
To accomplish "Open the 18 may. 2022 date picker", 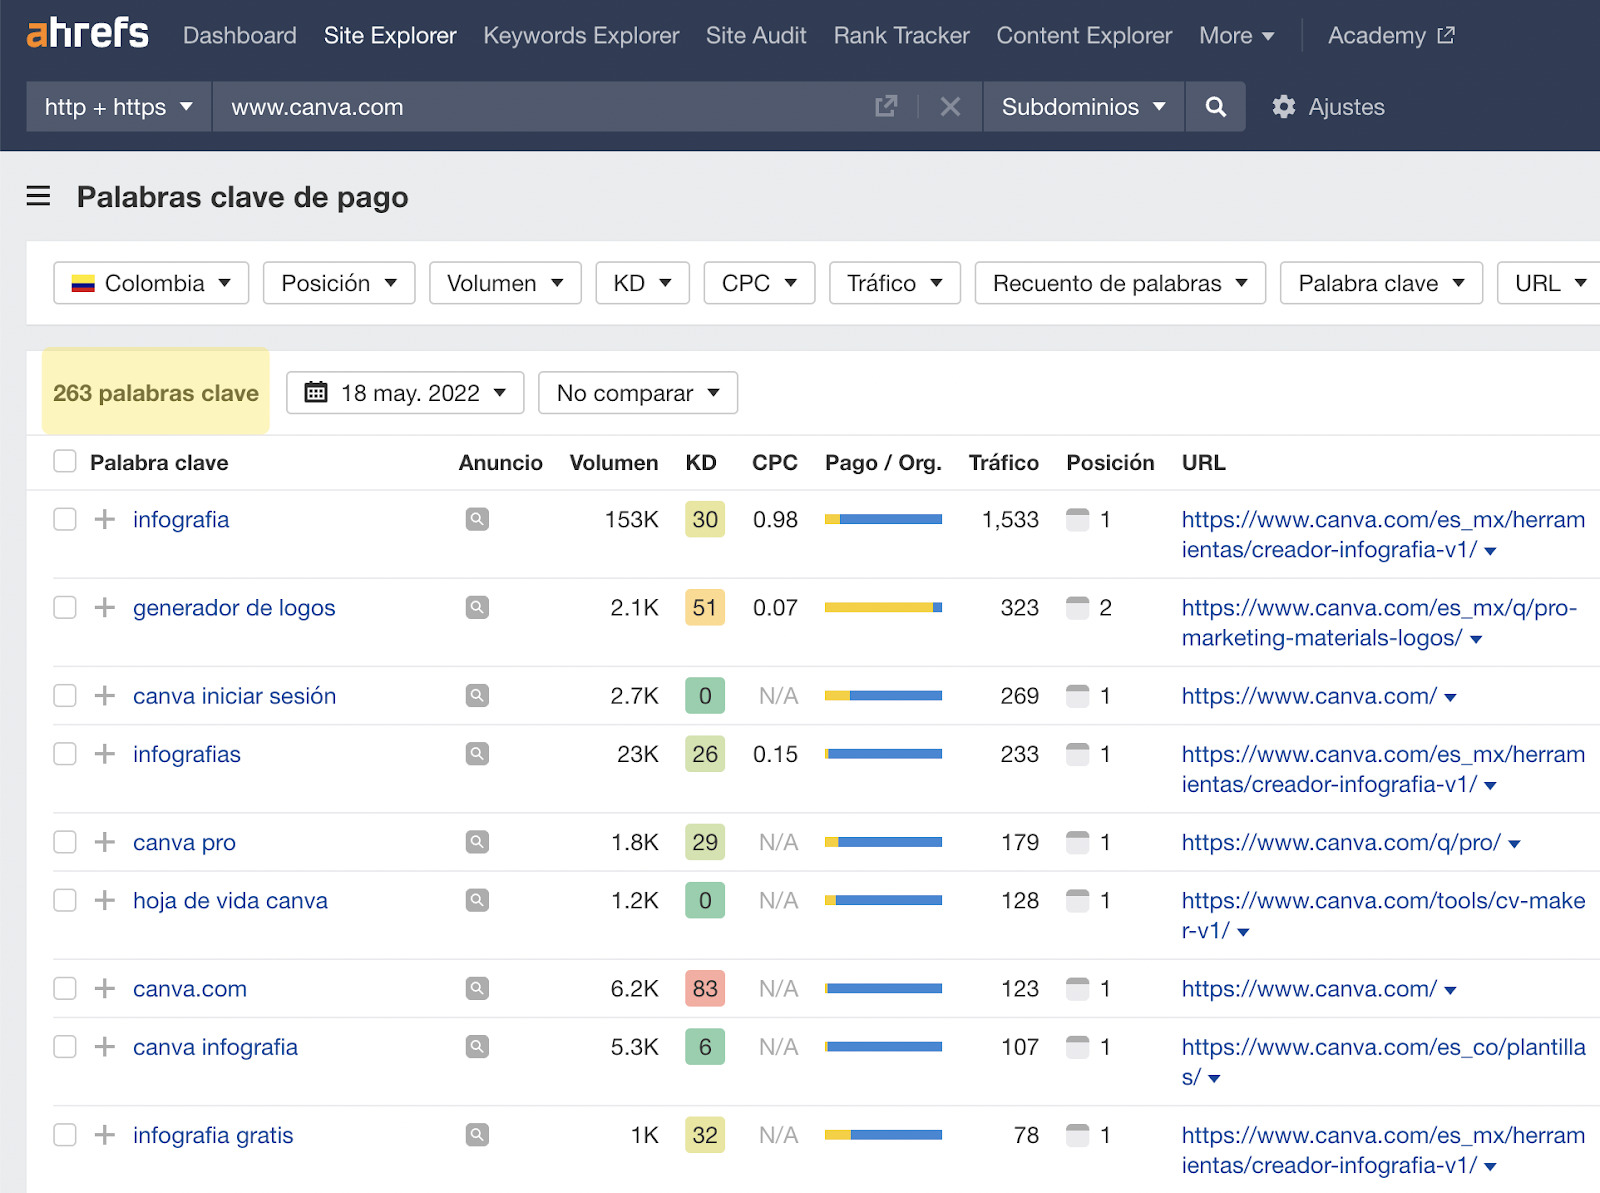I will 405,393.
